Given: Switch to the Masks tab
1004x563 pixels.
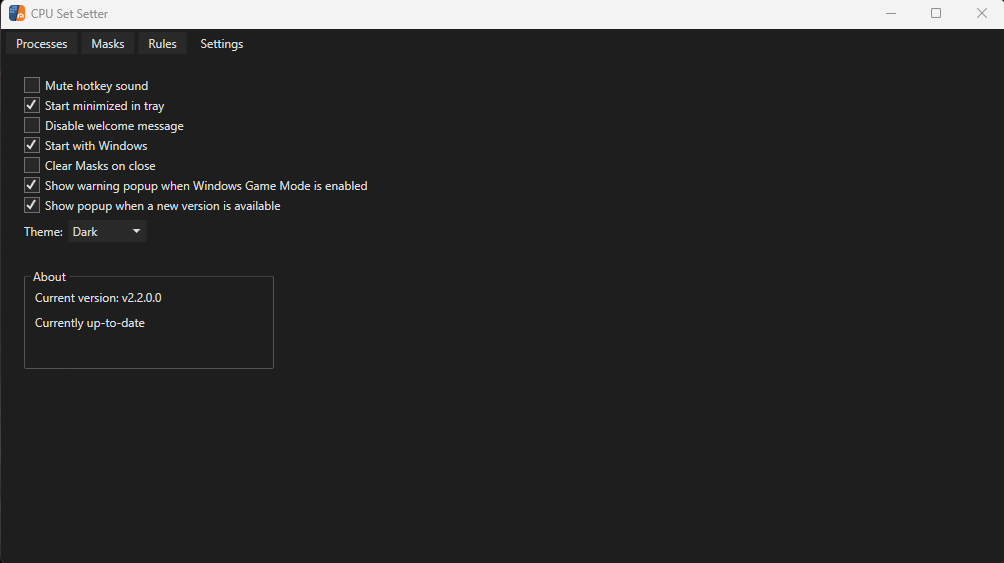Looking at the screenshot, I should tap(108, 44).
